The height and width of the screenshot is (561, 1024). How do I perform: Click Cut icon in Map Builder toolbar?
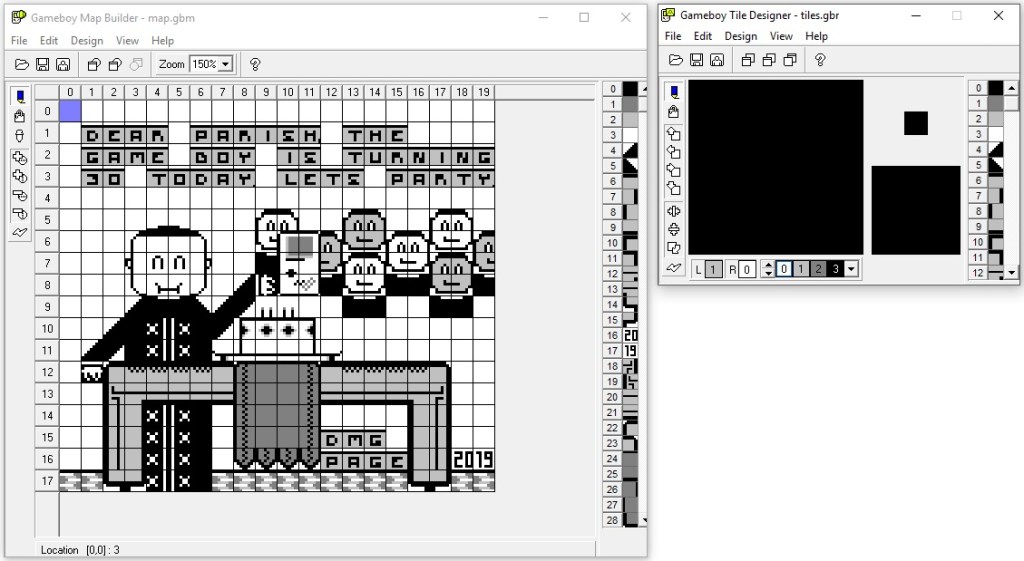point(94,64)
